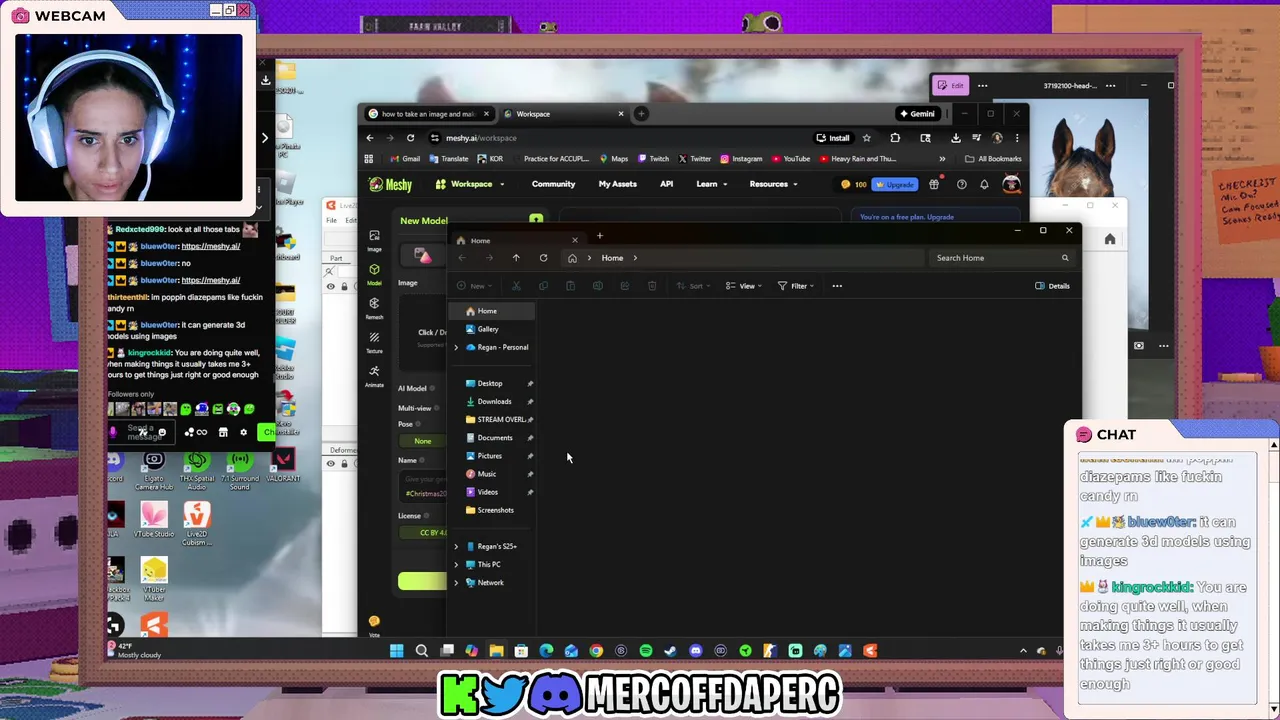
Task: Open the Twitch bookmark
Action: click(x=652, y=159)
